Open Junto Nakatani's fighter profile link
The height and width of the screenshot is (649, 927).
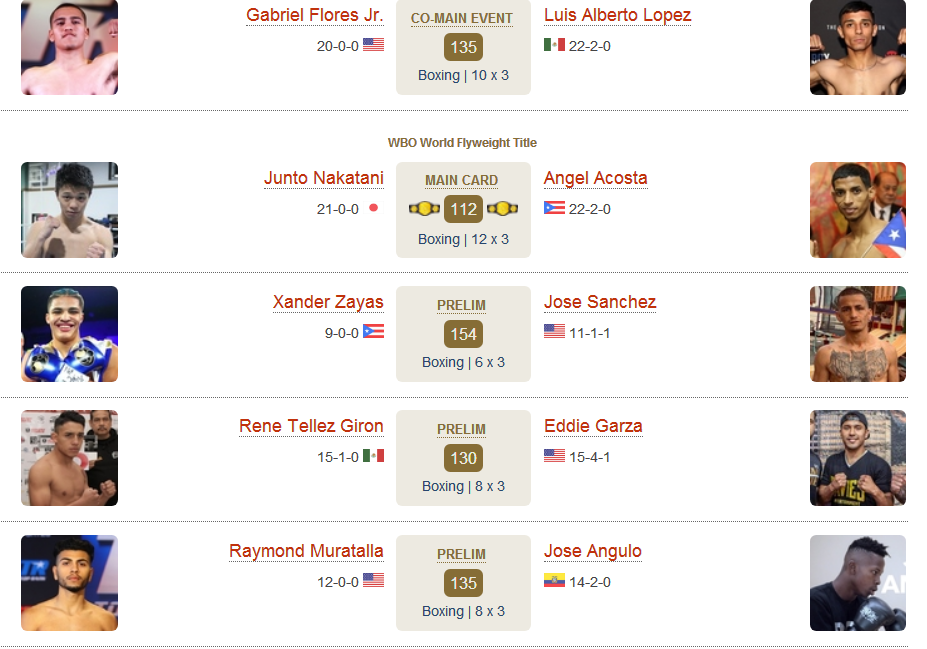pyautogui.click(x=324, y=178)
